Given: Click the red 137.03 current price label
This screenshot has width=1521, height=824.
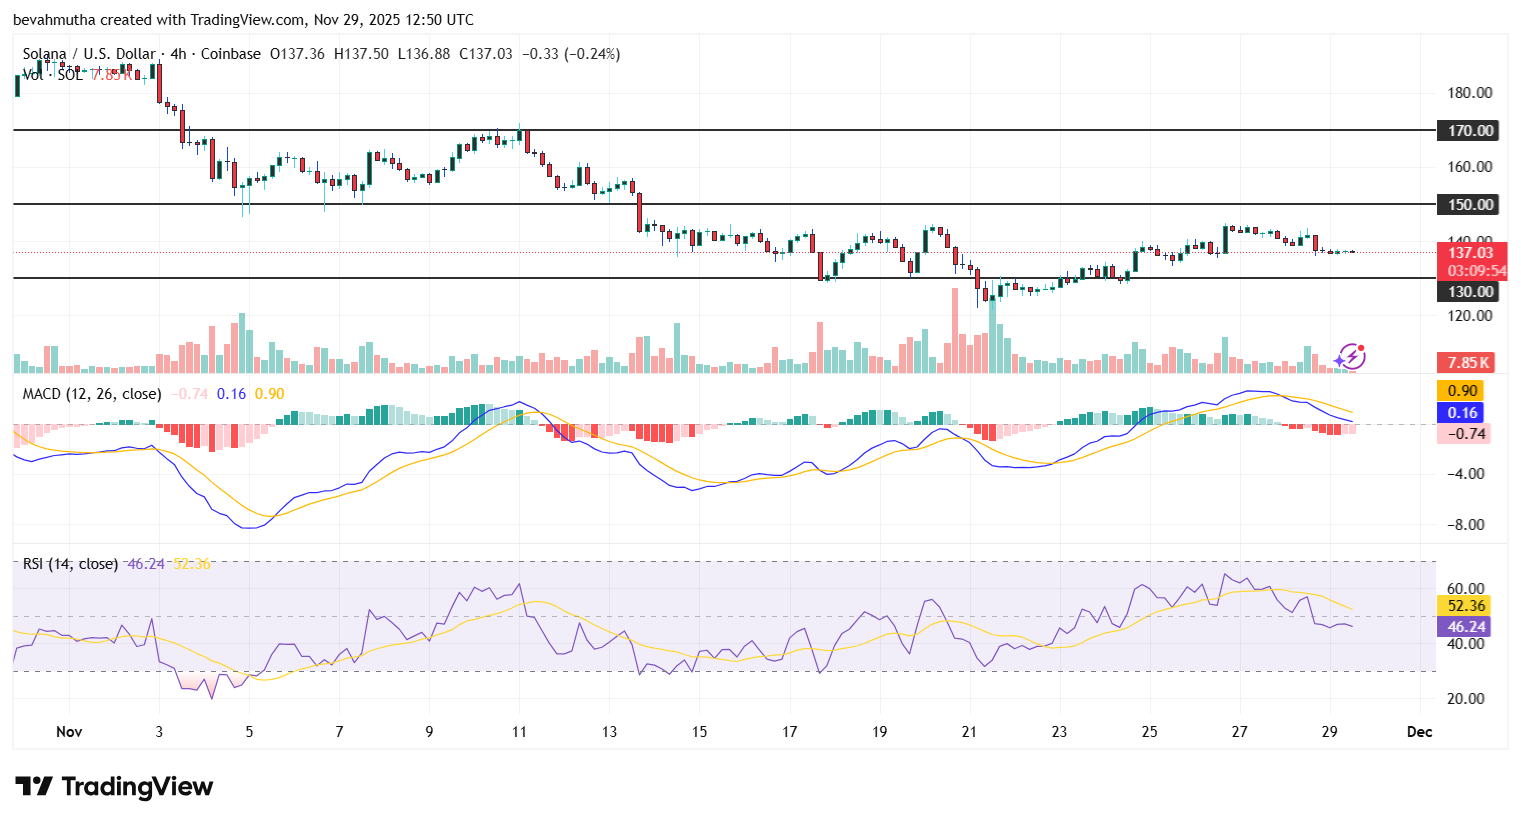Looking at the screenshot, I should click(1469, 253).
